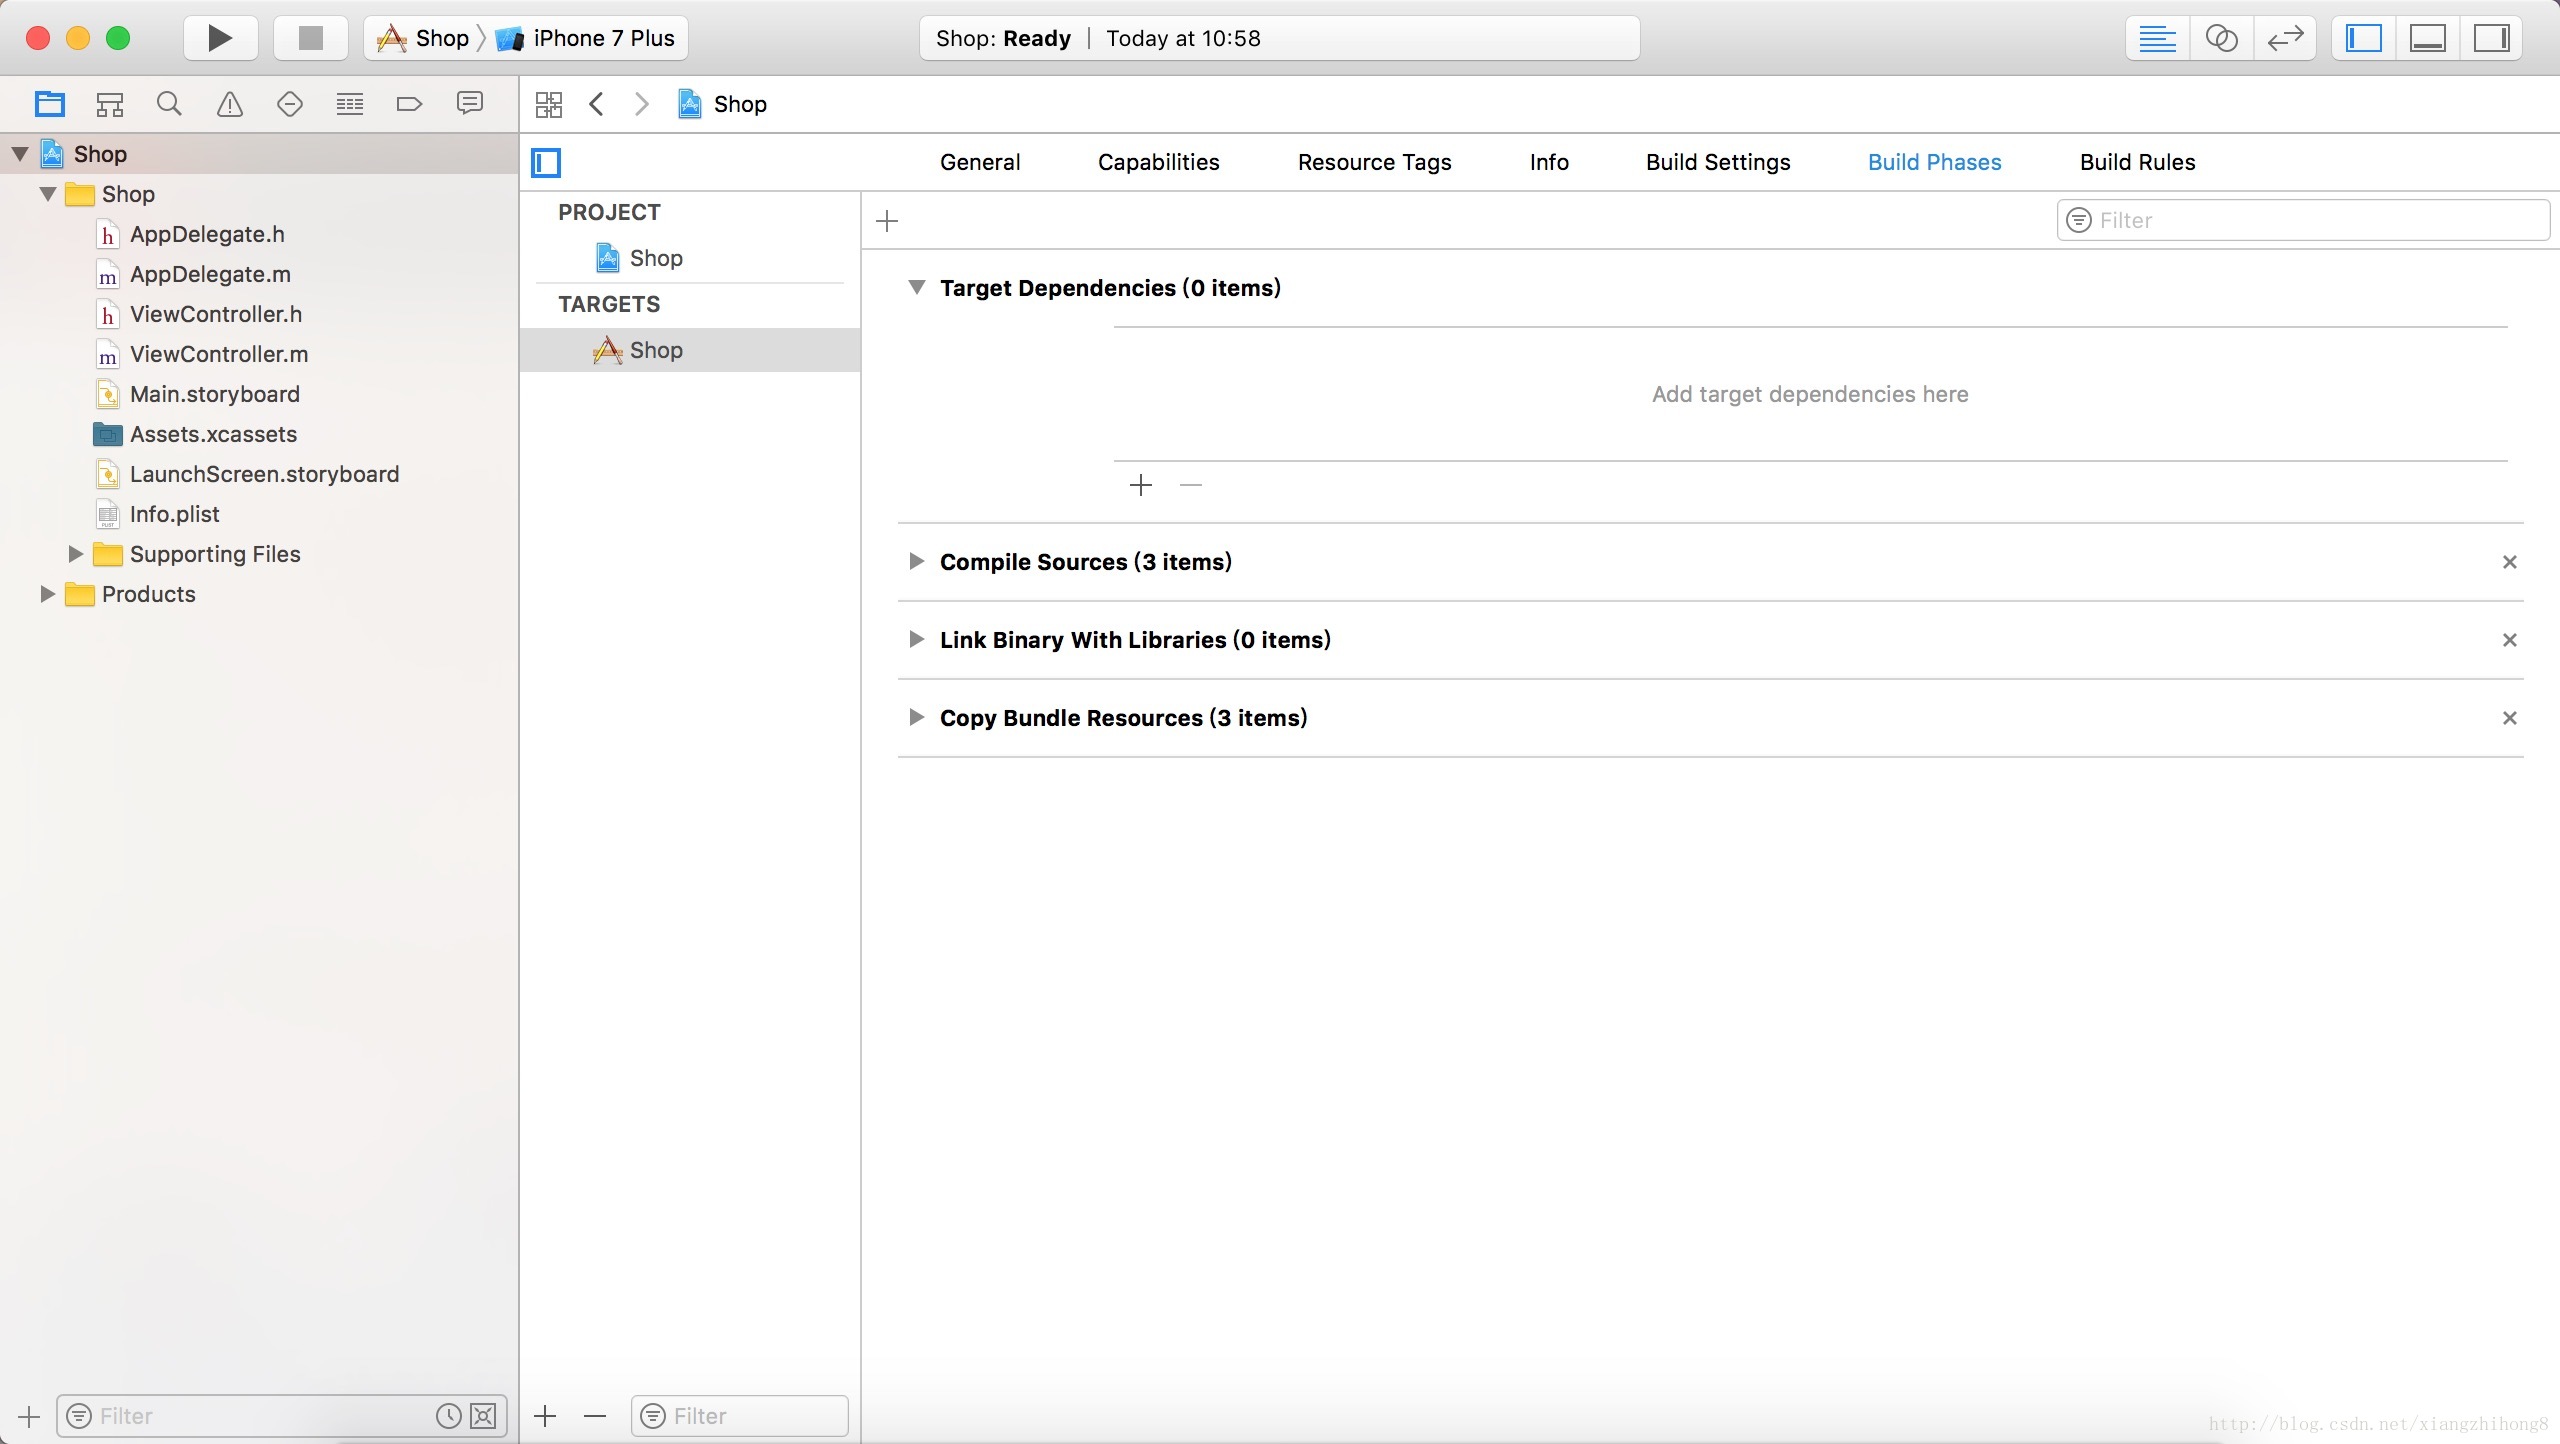Add a target dependency
2560x1444 pixels.
[1141, 486]
